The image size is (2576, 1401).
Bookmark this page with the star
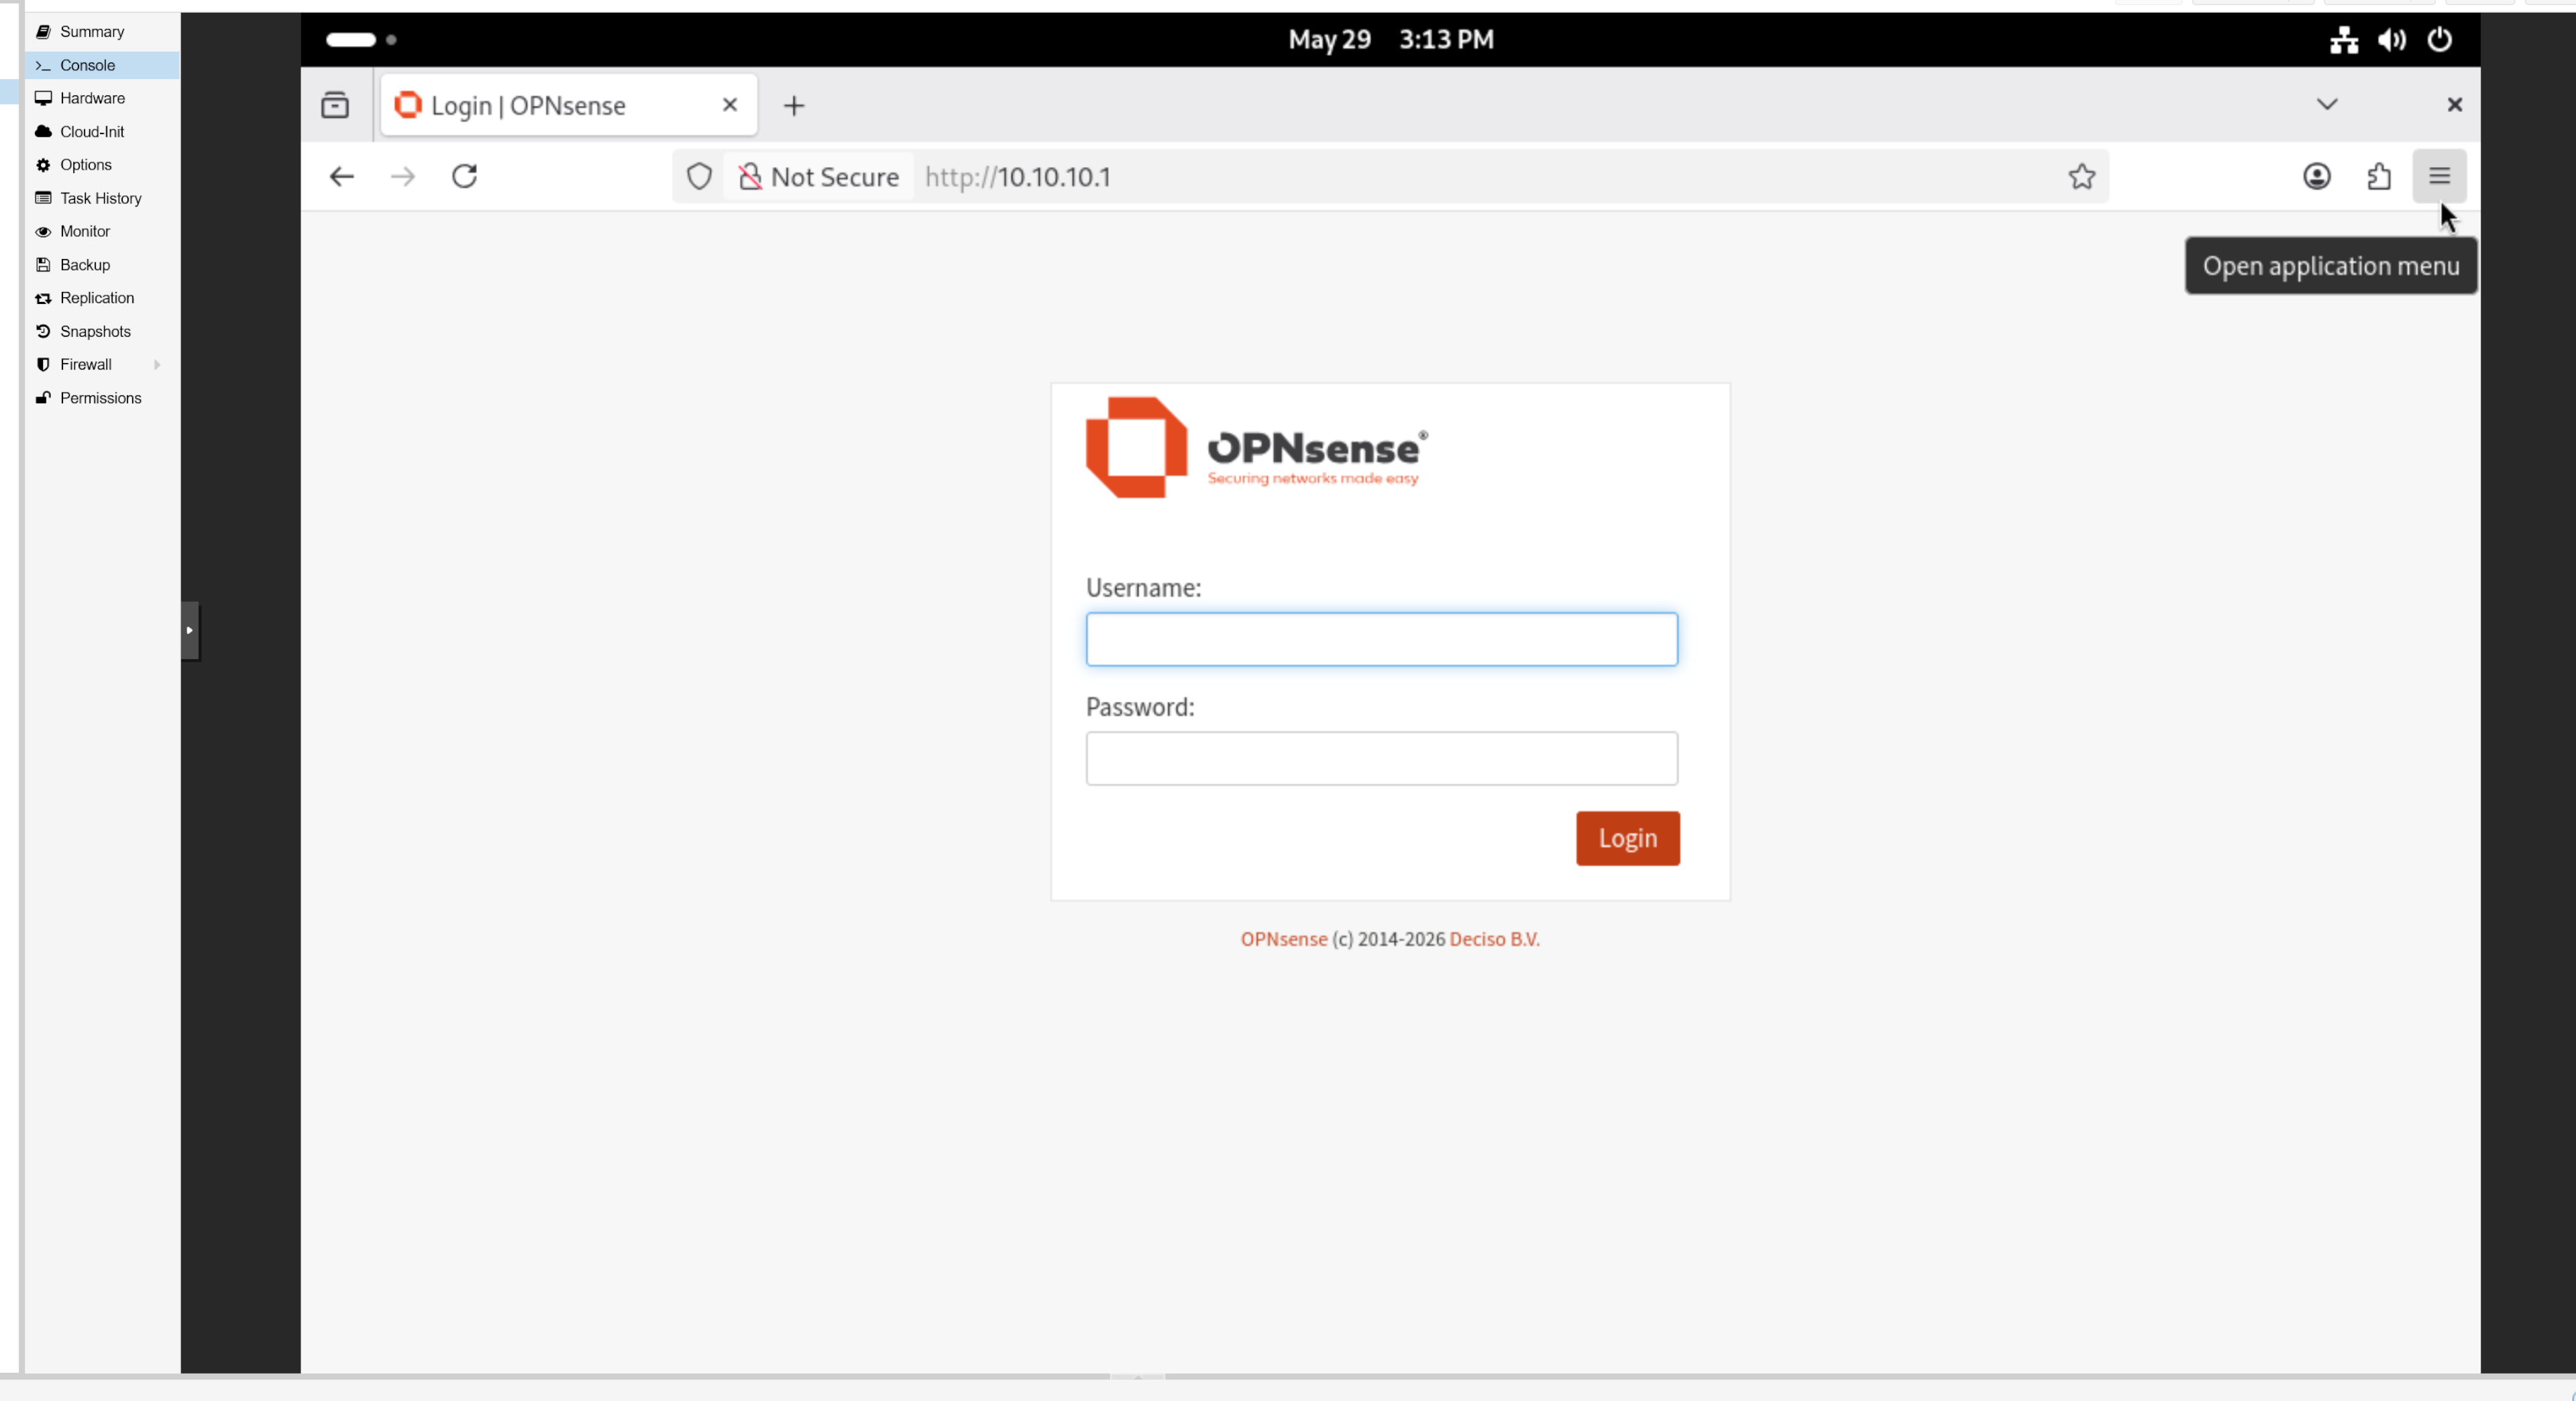(x=2082, y=176)
